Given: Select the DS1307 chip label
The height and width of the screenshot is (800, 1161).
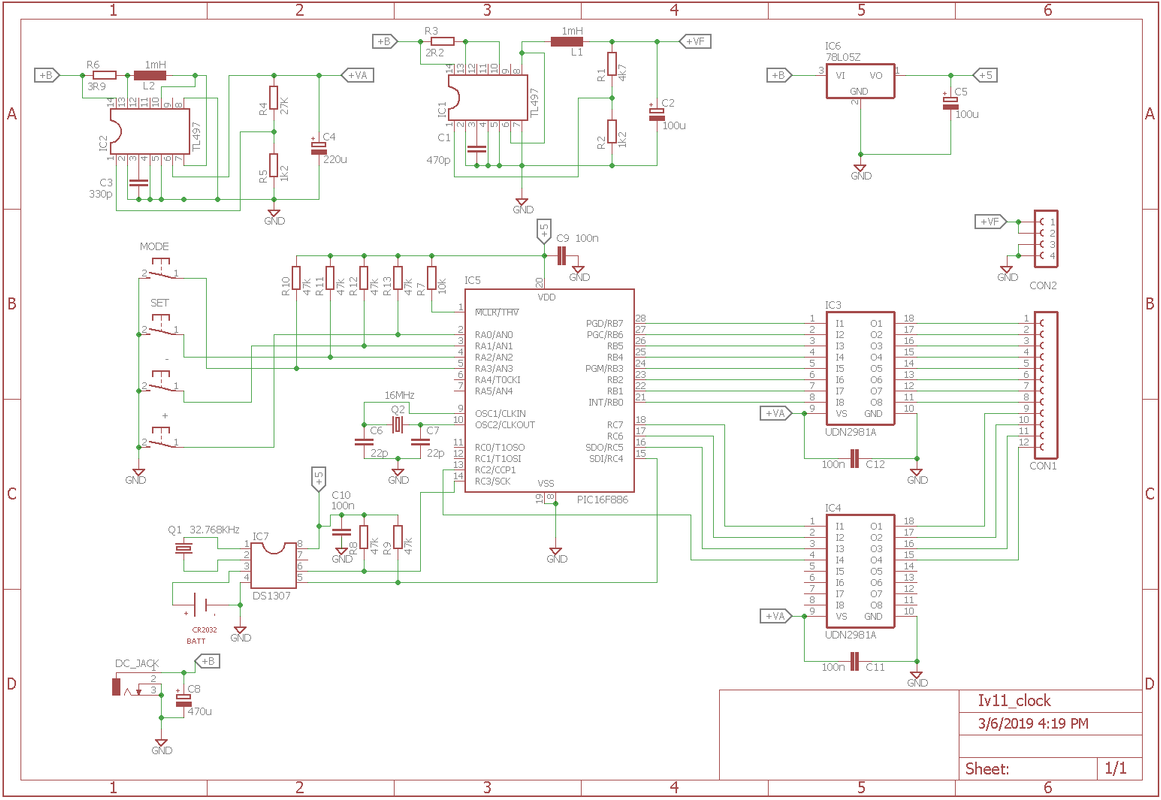Looking at the screenshot, I should [x=271, y=596].
